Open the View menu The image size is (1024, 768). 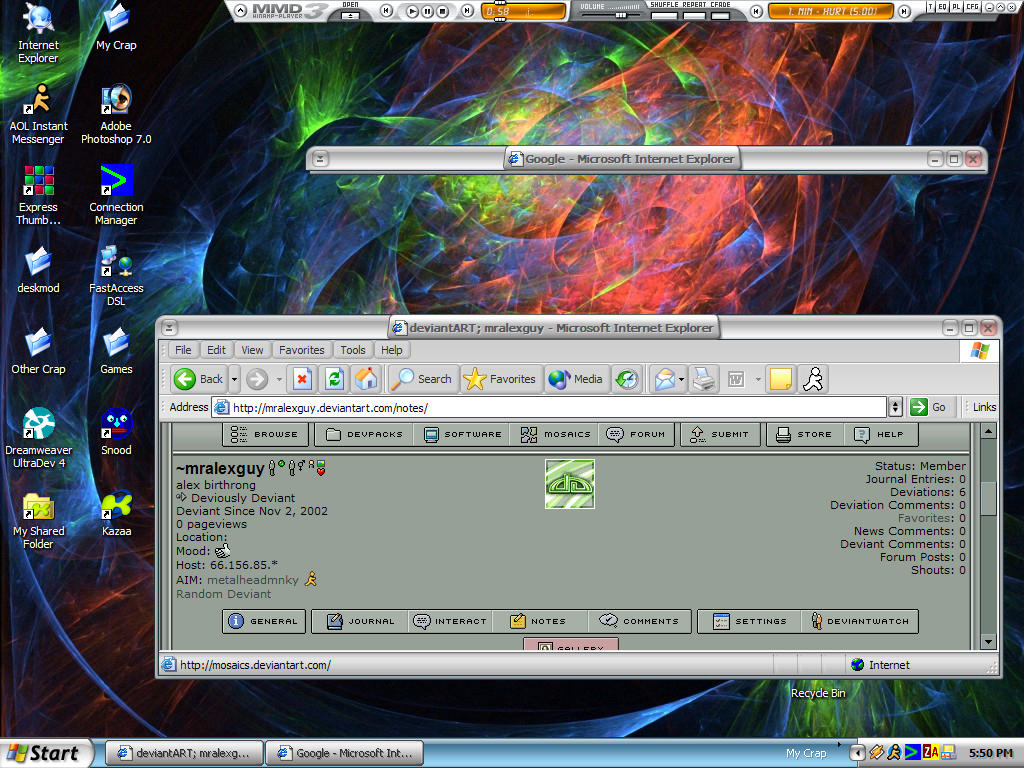[x=252, y=350]
